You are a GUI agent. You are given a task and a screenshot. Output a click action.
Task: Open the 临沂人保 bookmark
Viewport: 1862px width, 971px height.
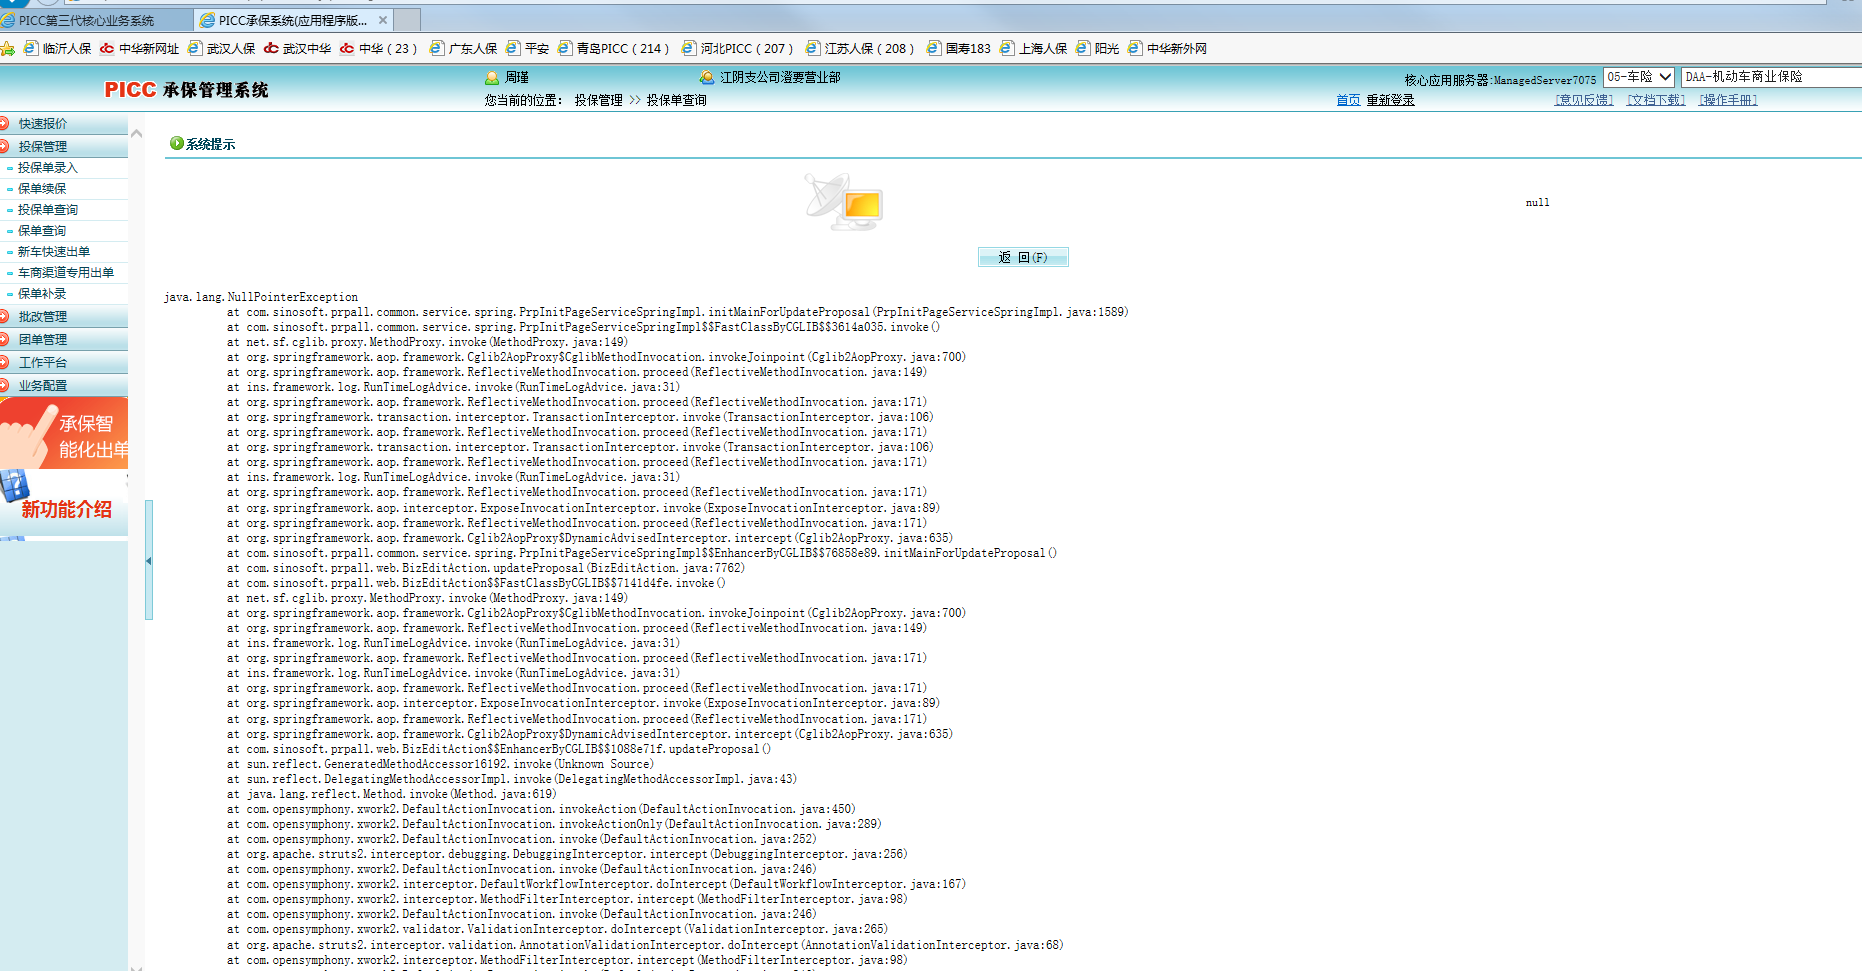pyautogui.click(x=57, y=48)
